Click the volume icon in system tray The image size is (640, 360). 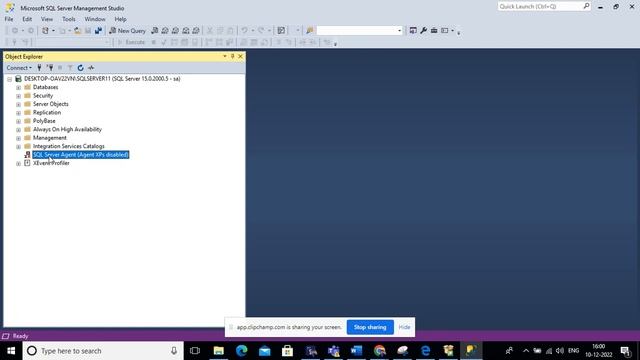coord(560,351)
